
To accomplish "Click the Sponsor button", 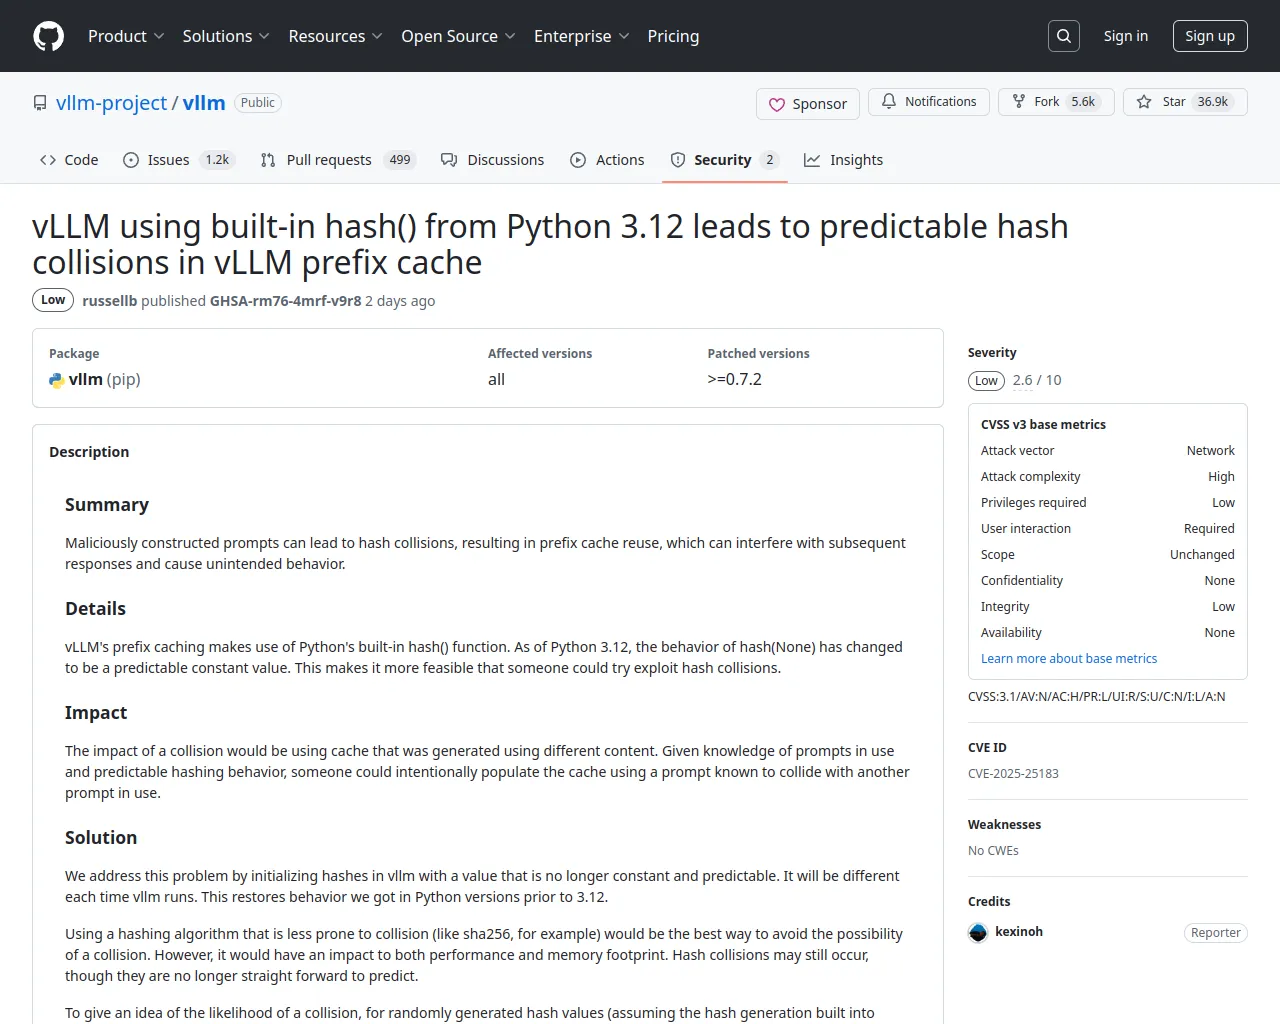I will point(808,104).
